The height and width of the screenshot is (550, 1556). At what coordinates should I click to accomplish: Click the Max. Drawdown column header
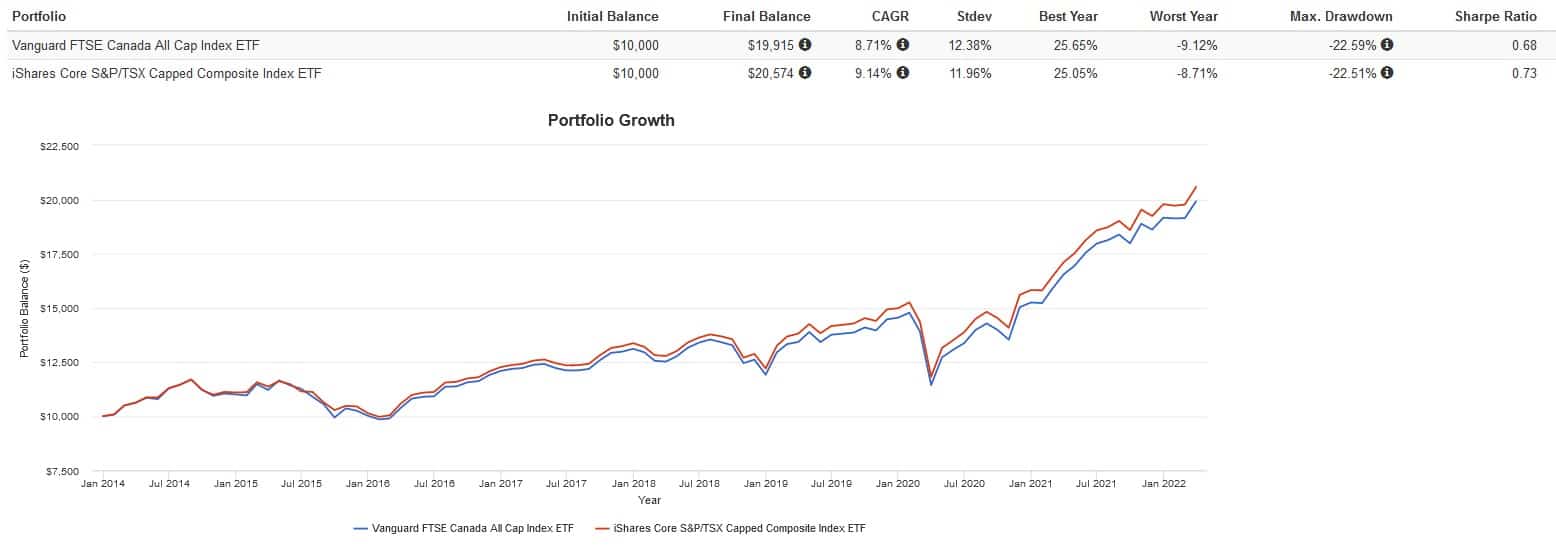1341,16
